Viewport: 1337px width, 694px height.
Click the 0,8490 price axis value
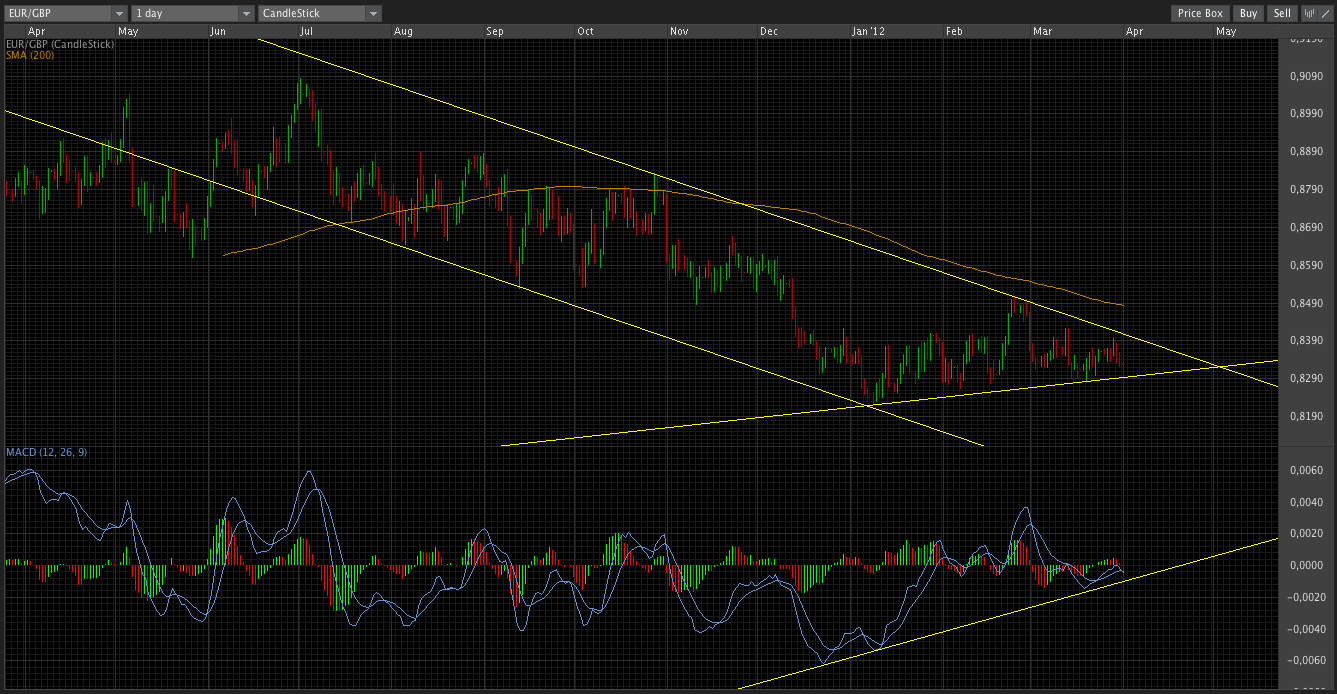coord(1304,303)
